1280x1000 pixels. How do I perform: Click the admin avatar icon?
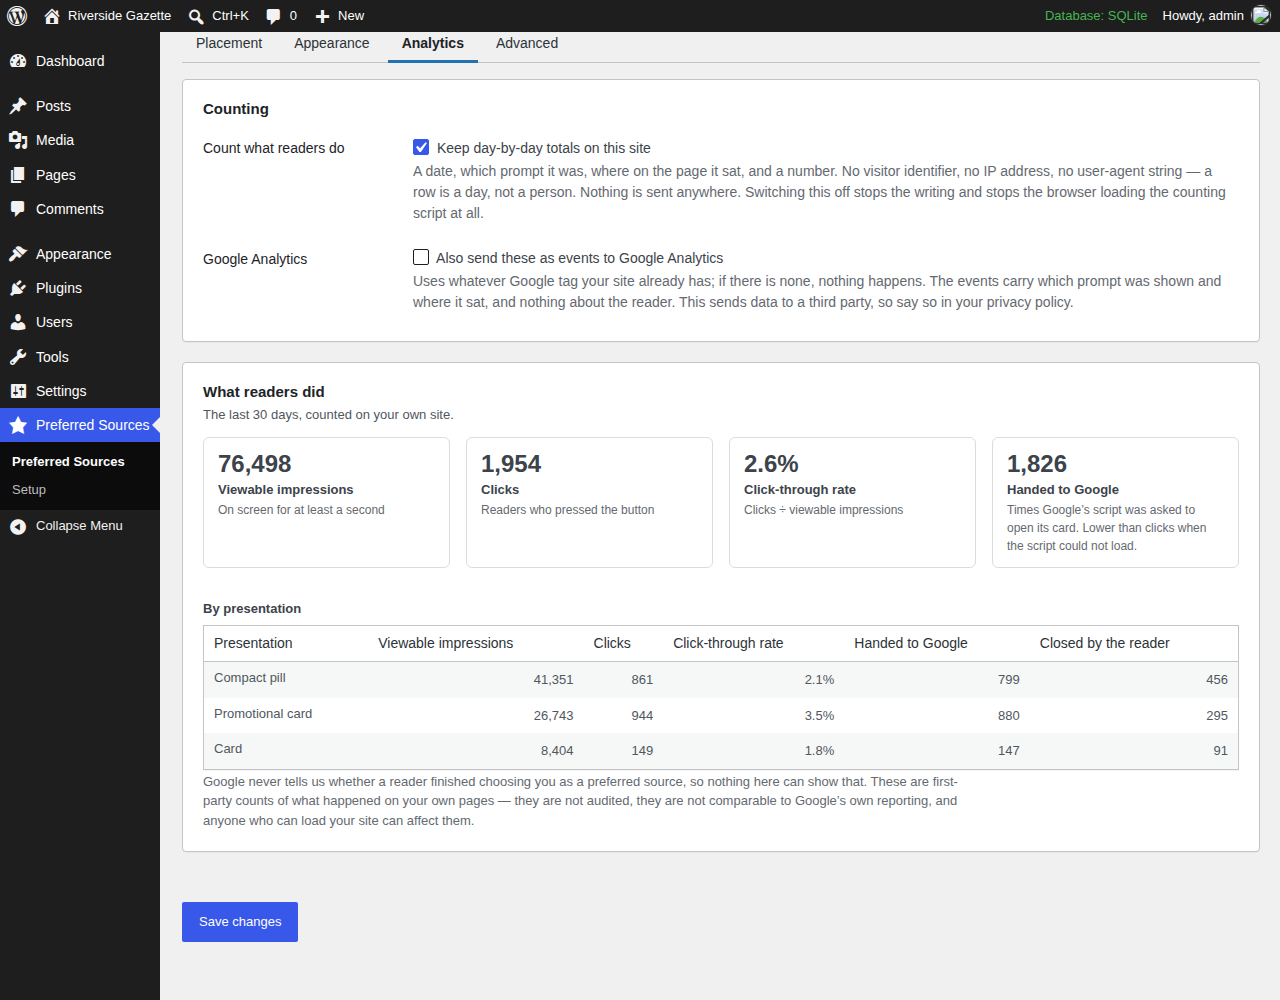coord(1261,16)
